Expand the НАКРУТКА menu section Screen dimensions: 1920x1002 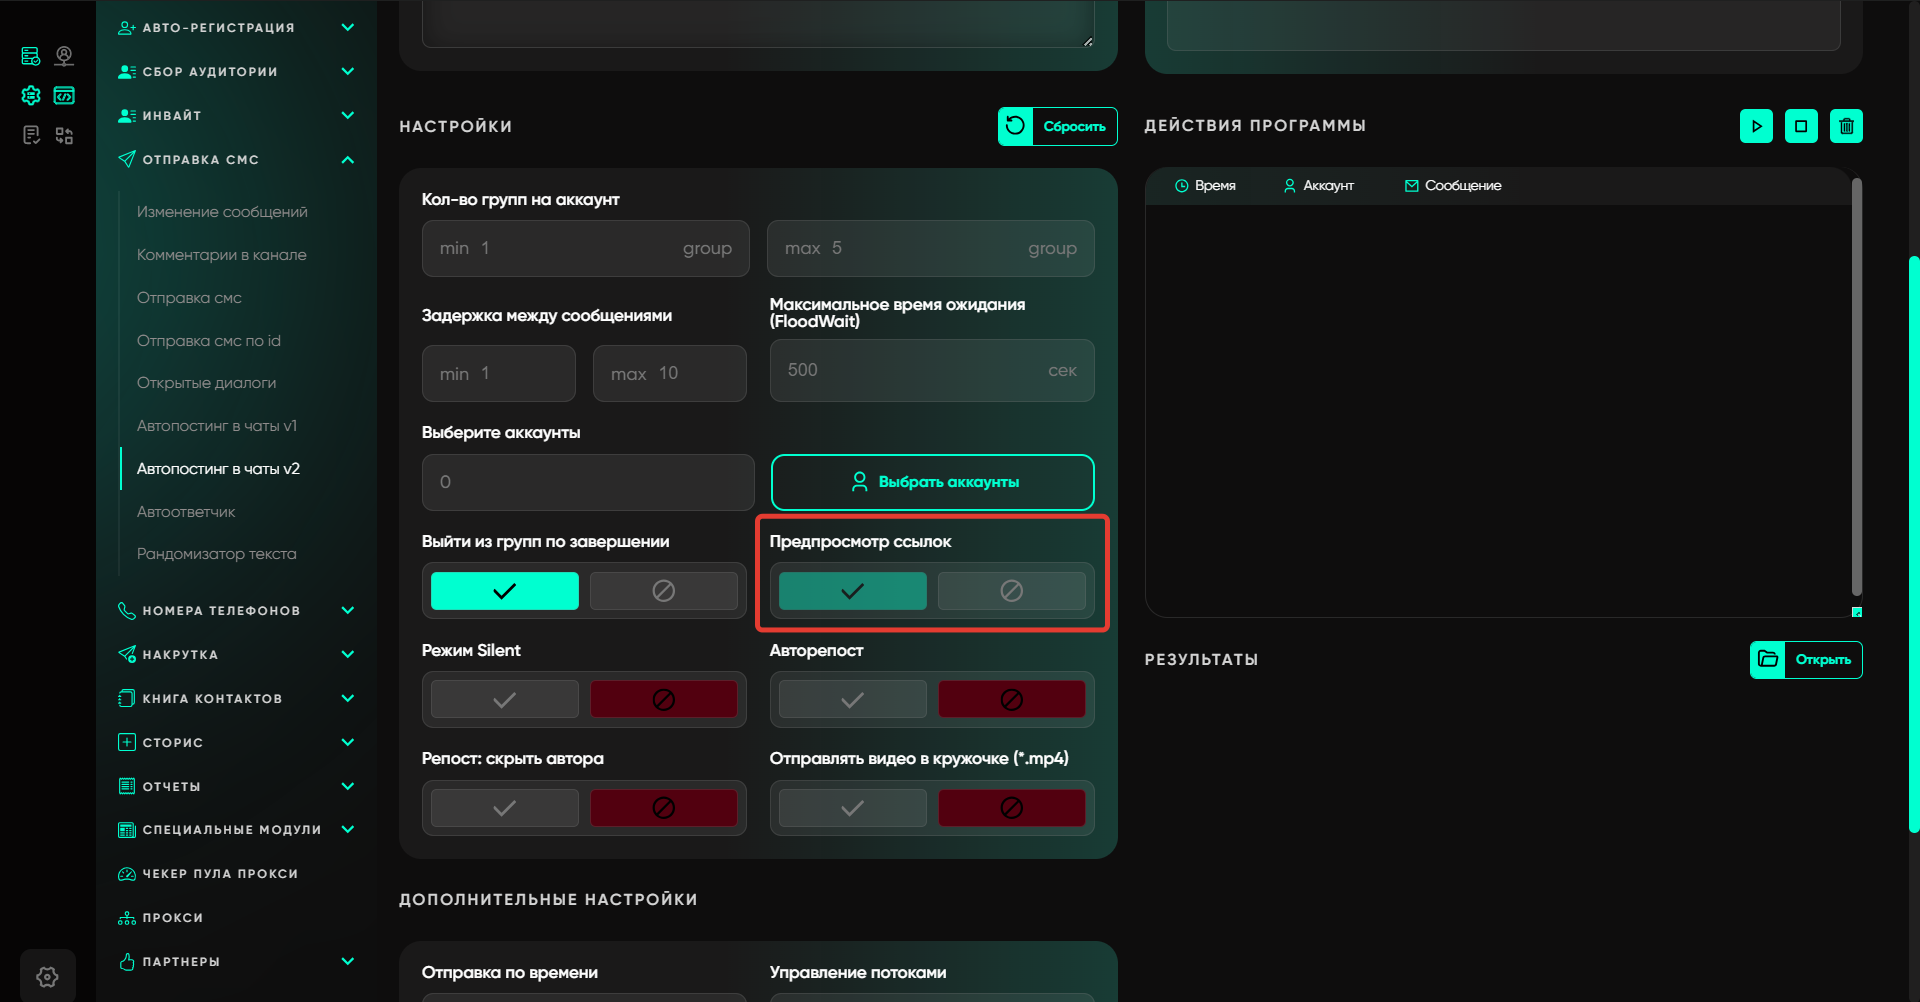point(347,655)
